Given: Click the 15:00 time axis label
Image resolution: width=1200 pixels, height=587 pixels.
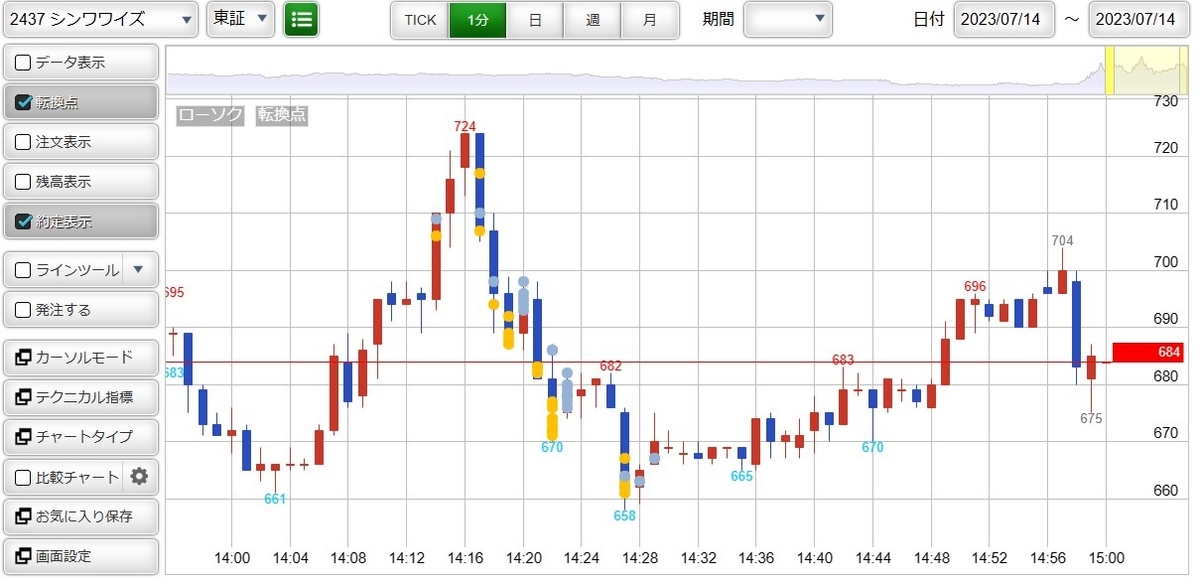Looking at the screenshot, I should (1107, 558).
